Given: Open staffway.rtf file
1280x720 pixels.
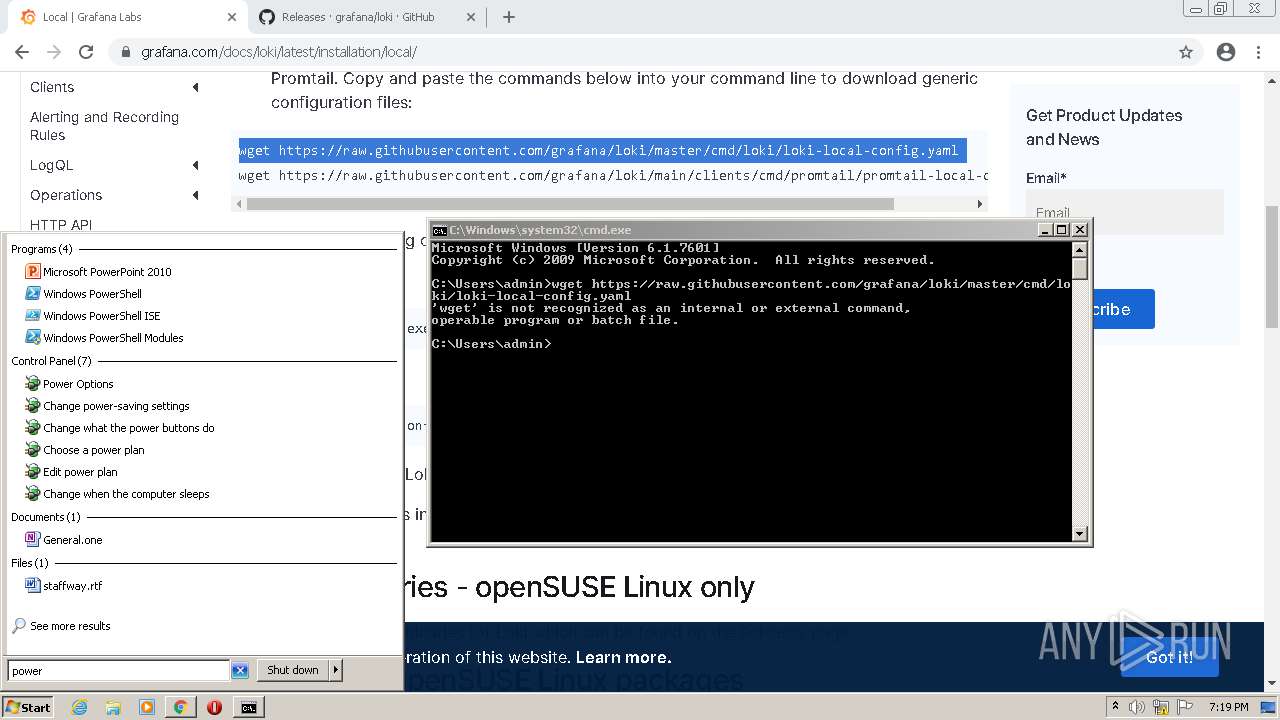Looking at the screenshot, I should click(x=63, y=586).
